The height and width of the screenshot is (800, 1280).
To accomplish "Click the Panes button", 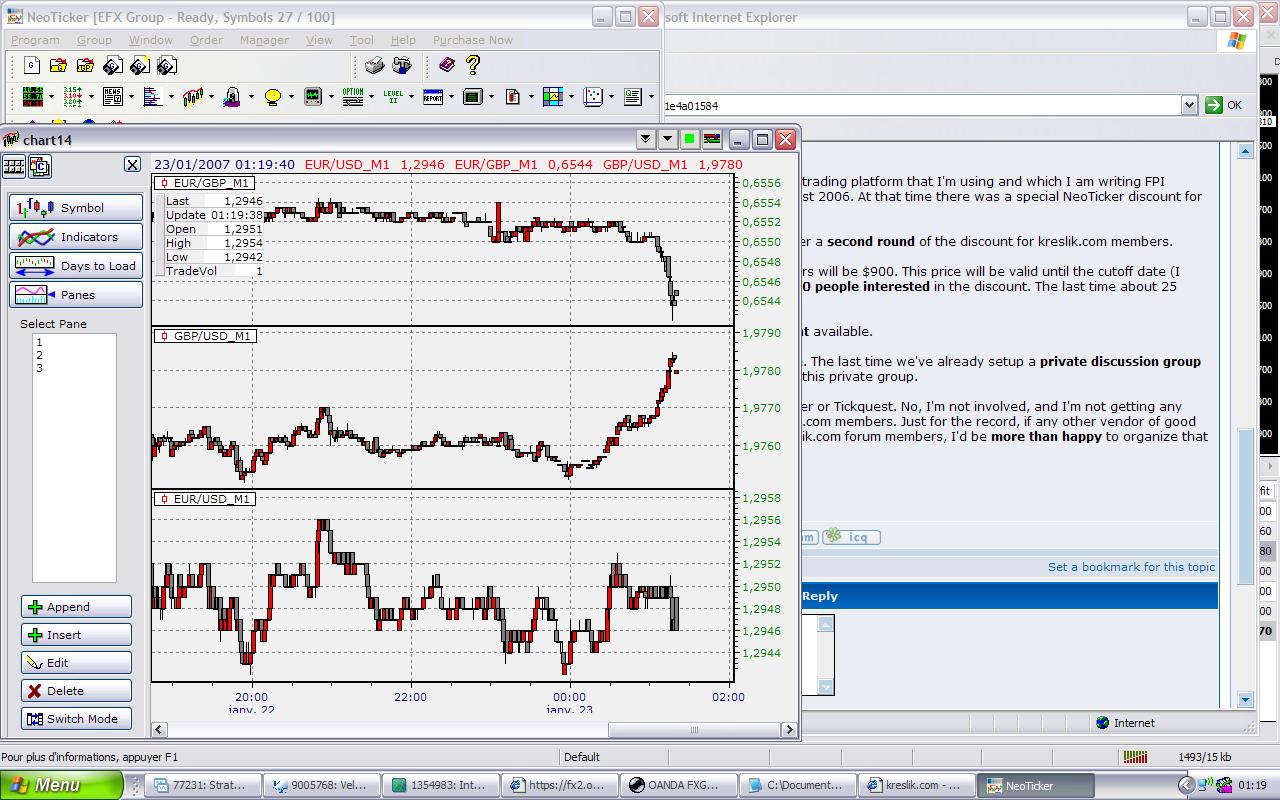I will 76,295.
